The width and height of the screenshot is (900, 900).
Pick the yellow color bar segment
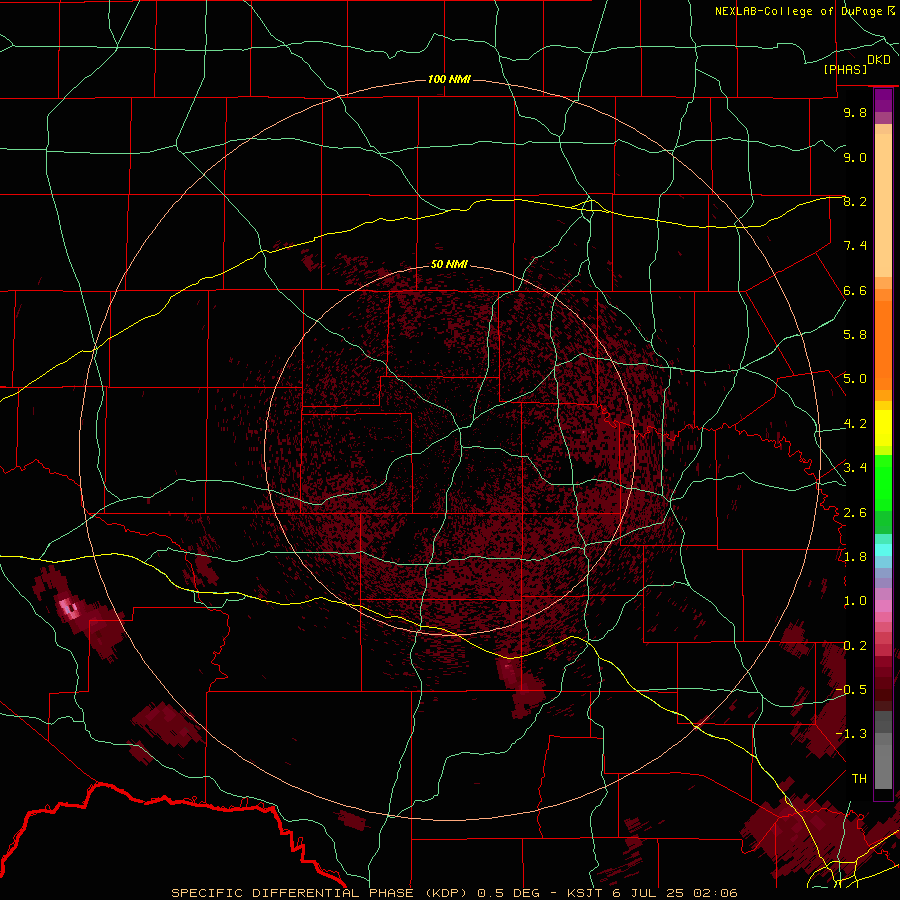pyautogui.click(x=883, y=428)
